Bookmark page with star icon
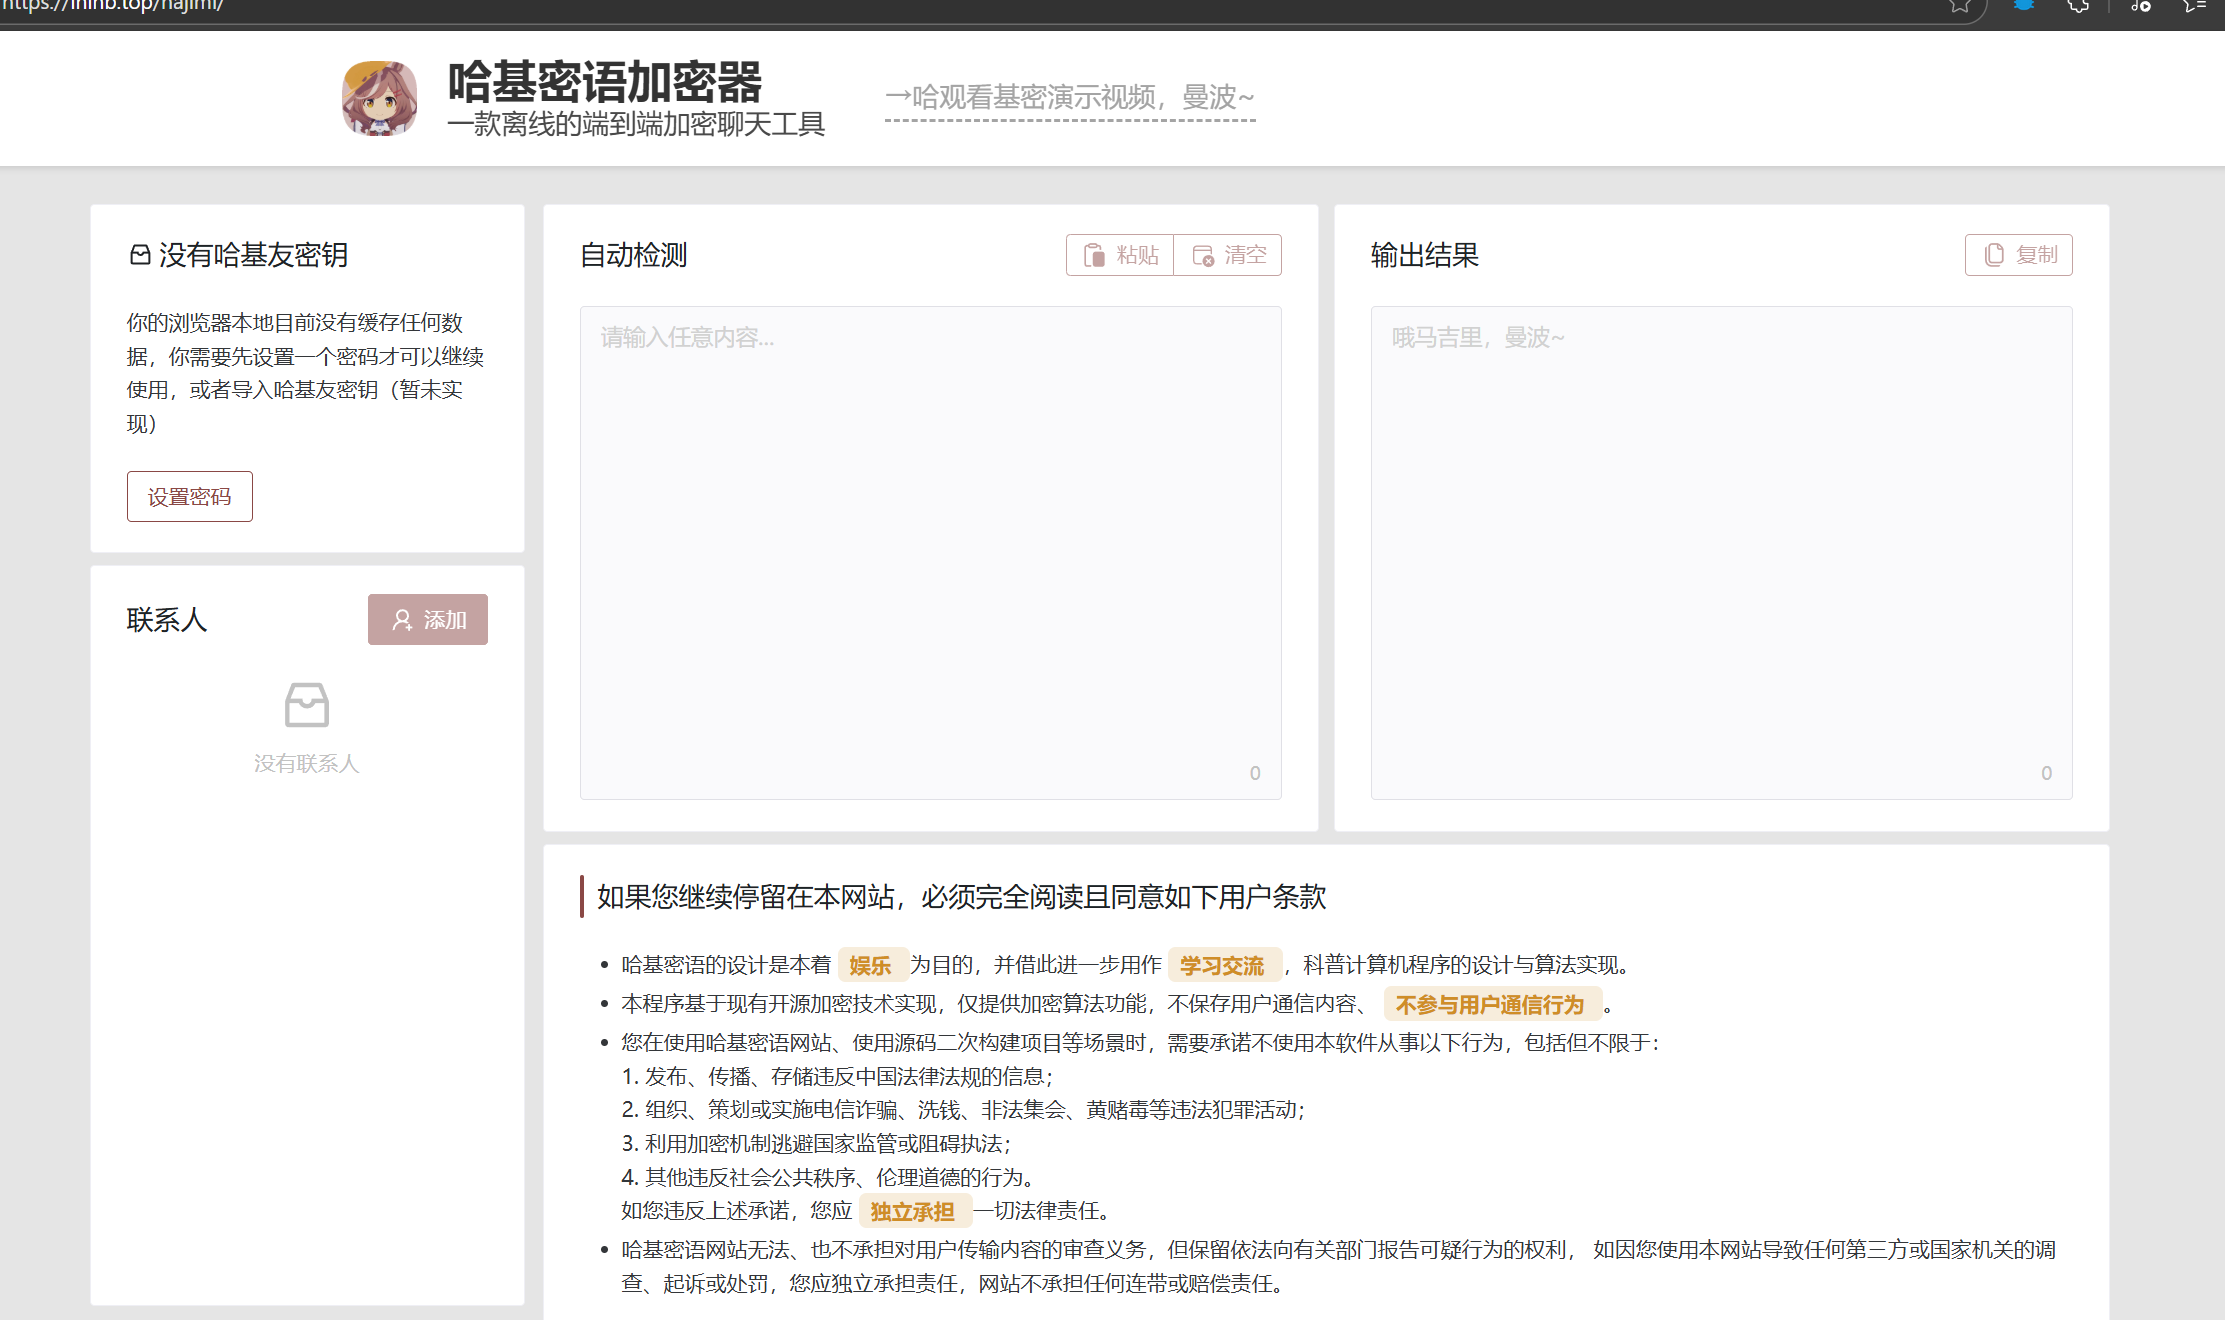Viewport: 2225px width, 1320px height. (1959, 6)
